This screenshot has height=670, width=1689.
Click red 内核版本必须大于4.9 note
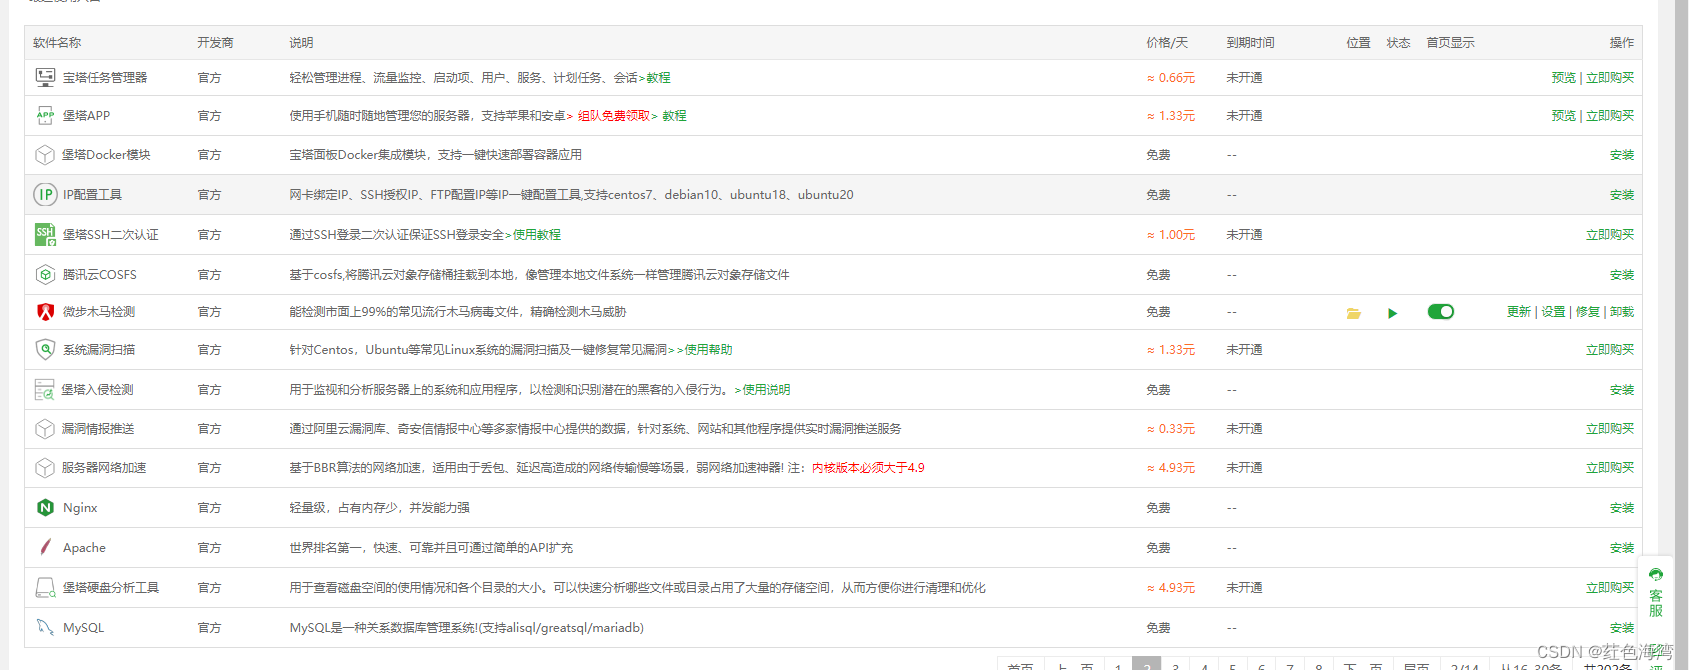[868, 468]
